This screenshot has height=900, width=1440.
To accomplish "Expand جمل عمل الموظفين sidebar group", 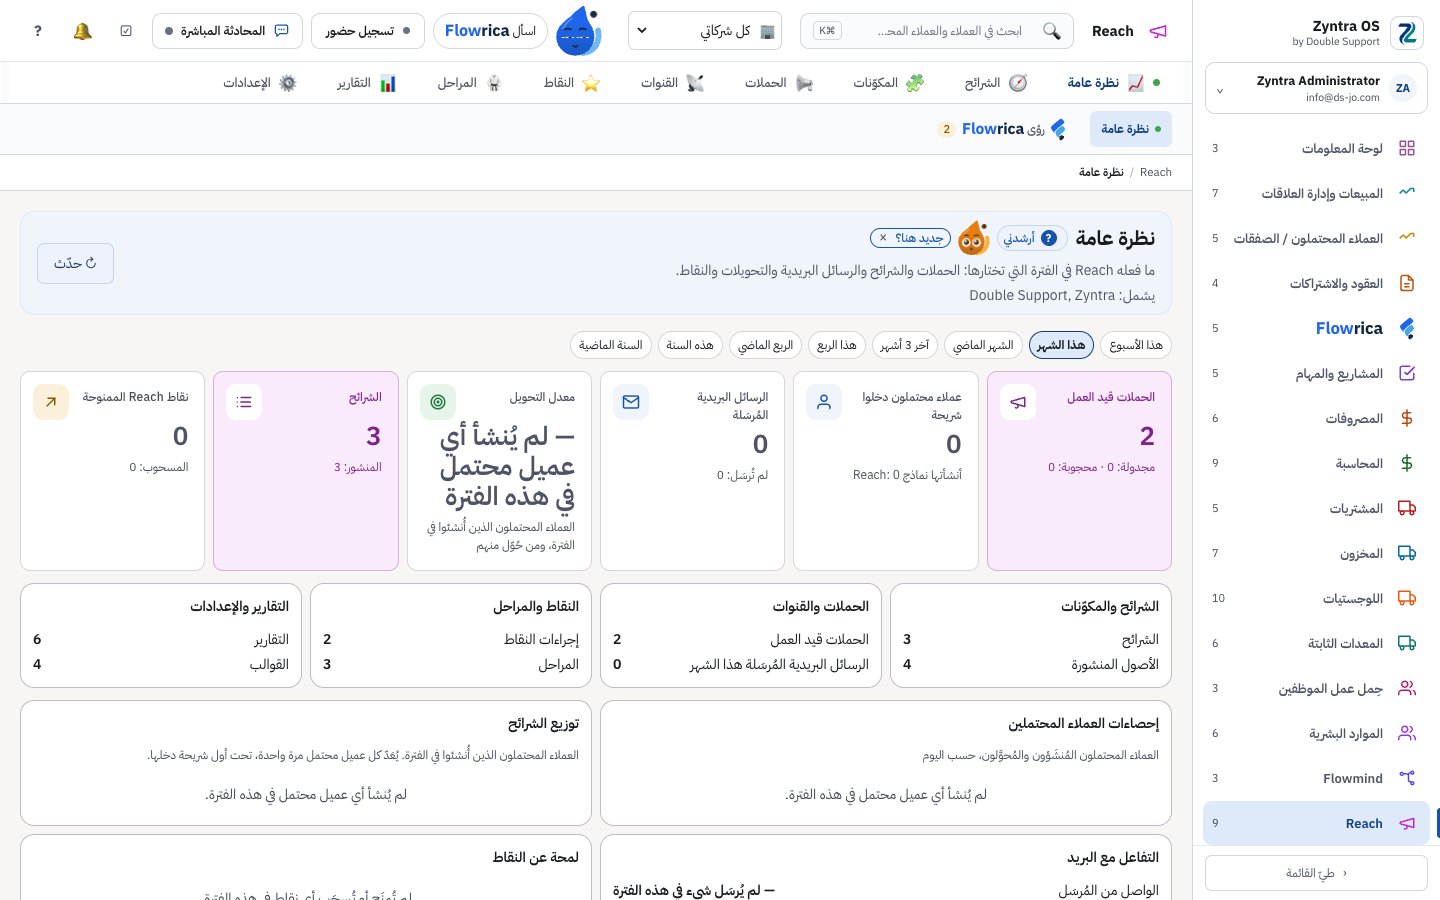I will 1316,688.
